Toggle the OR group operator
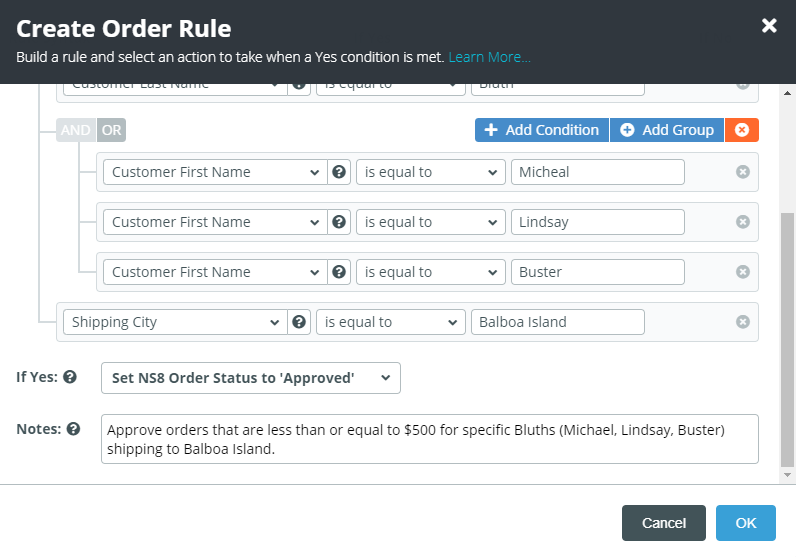The height and width of the screenshot is (557, 796). point(111,130)
